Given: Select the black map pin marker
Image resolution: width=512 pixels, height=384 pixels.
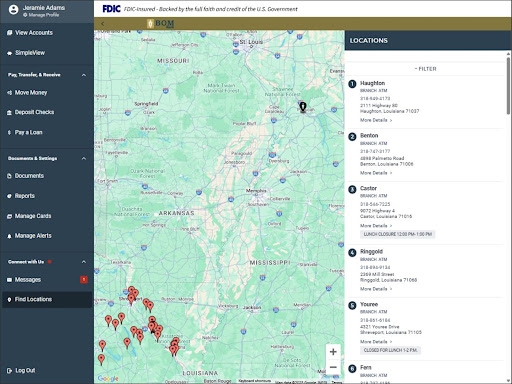Looking at the screenshot, I should [303, 107].
